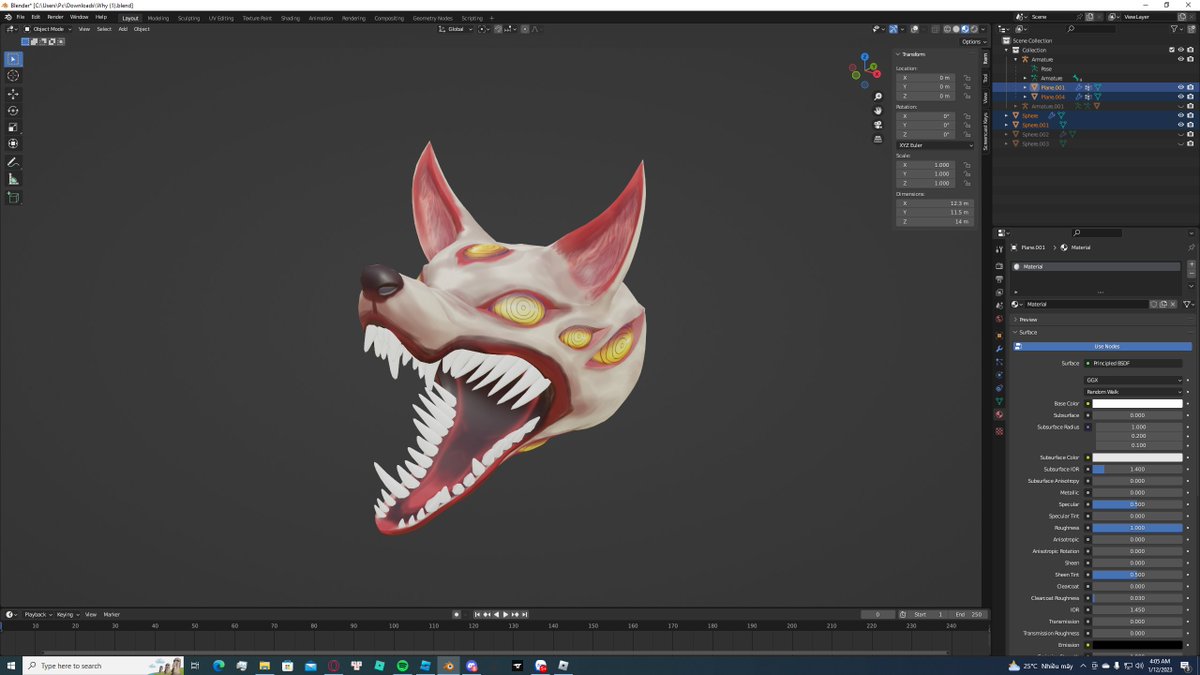This screenshot has height=675, width=1200.
Task: Select the Move tool
Action: 13,93
